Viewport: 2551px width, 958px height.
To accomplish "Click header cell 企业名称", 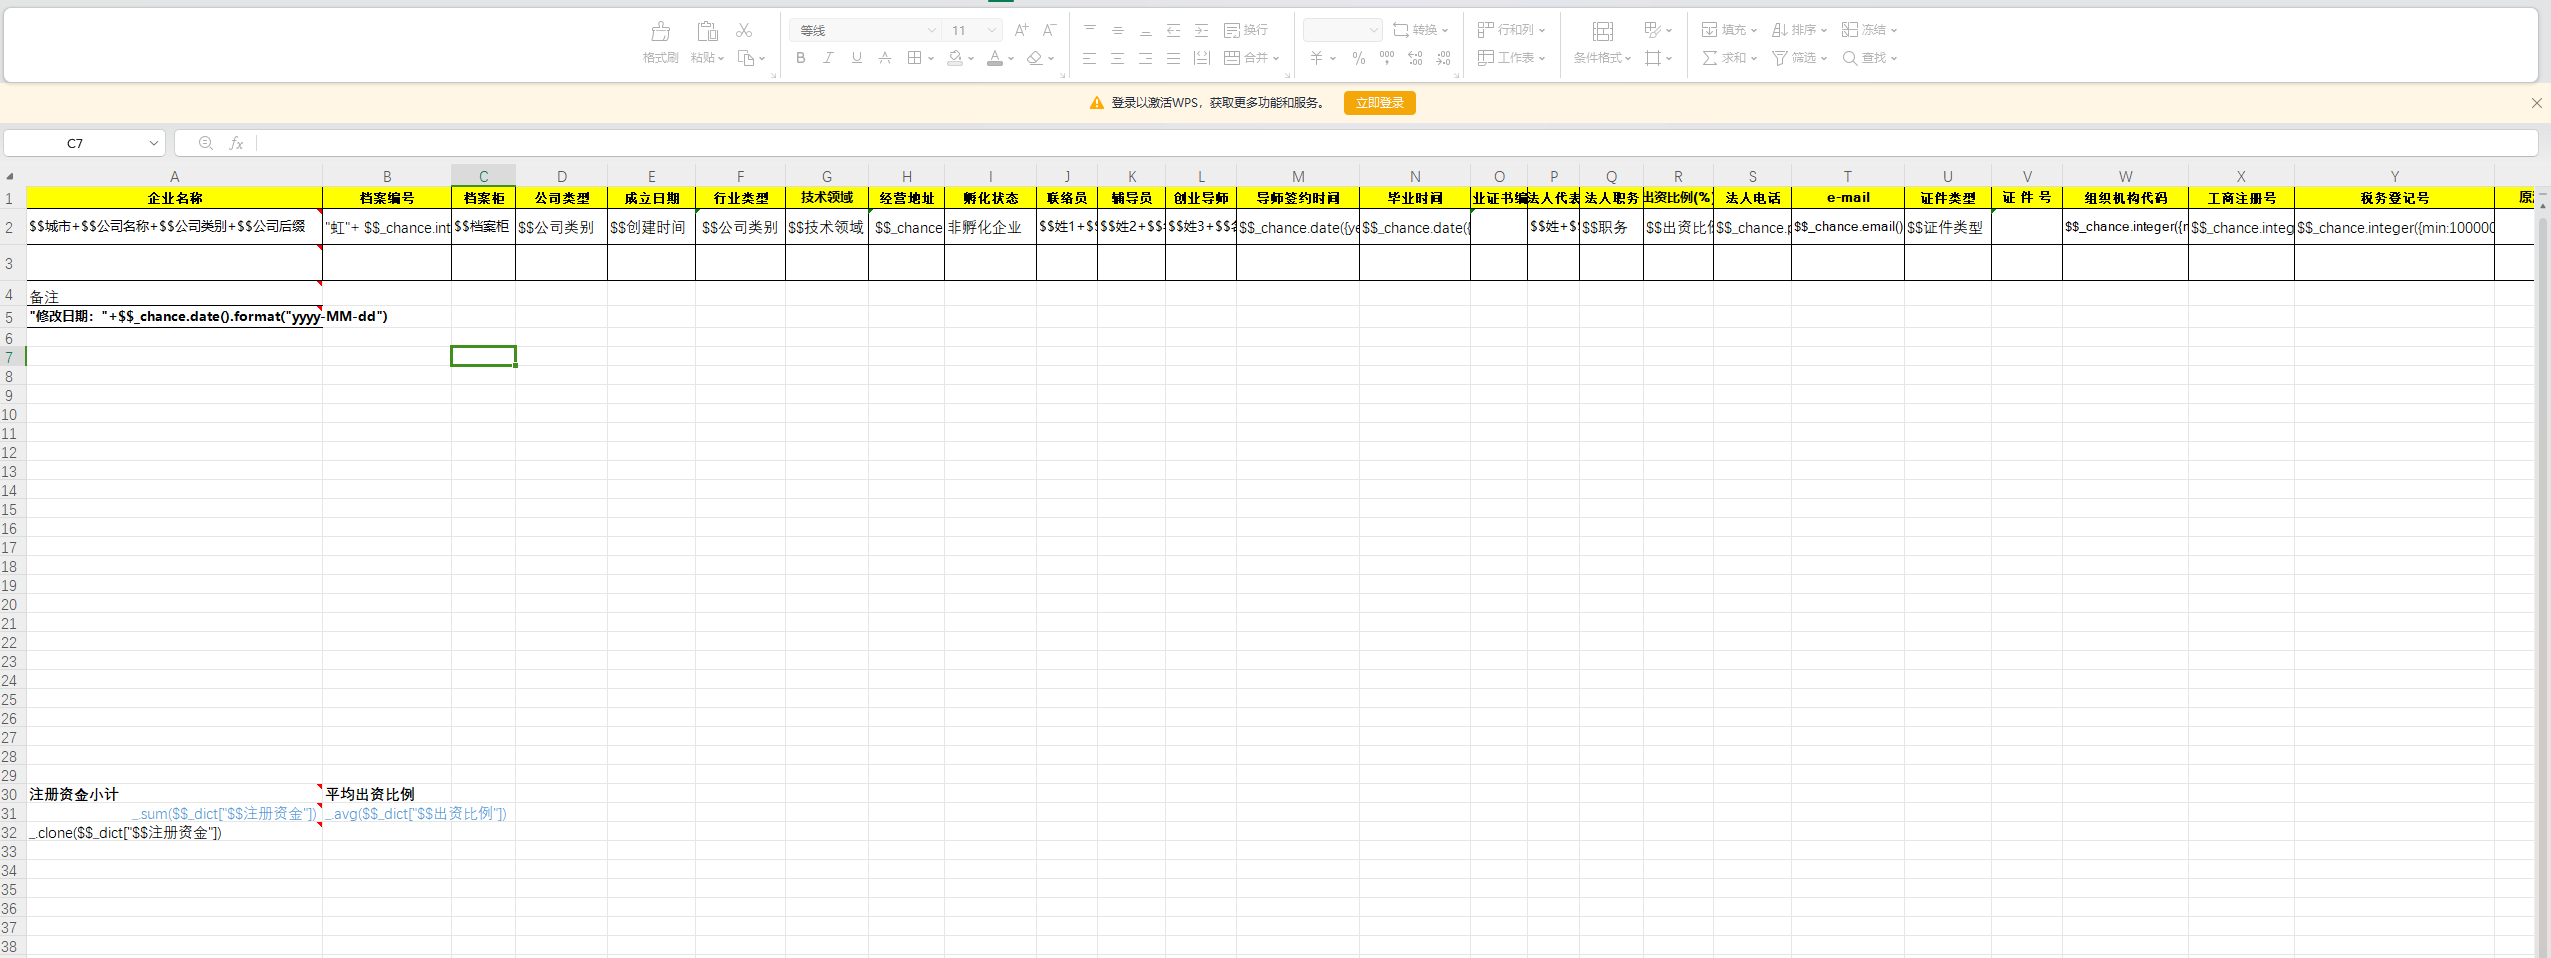I will click(x=174, y=198).
